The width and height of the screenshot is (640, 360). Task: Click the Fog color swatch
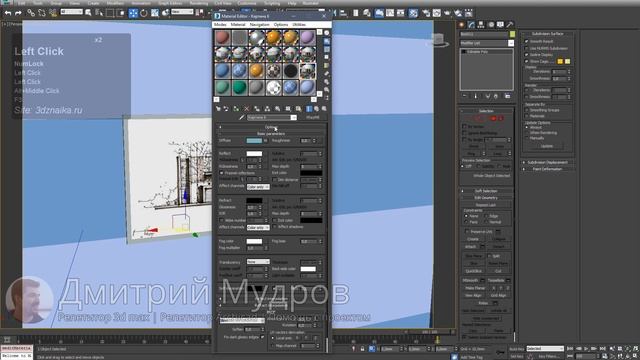tap(254, 241)
